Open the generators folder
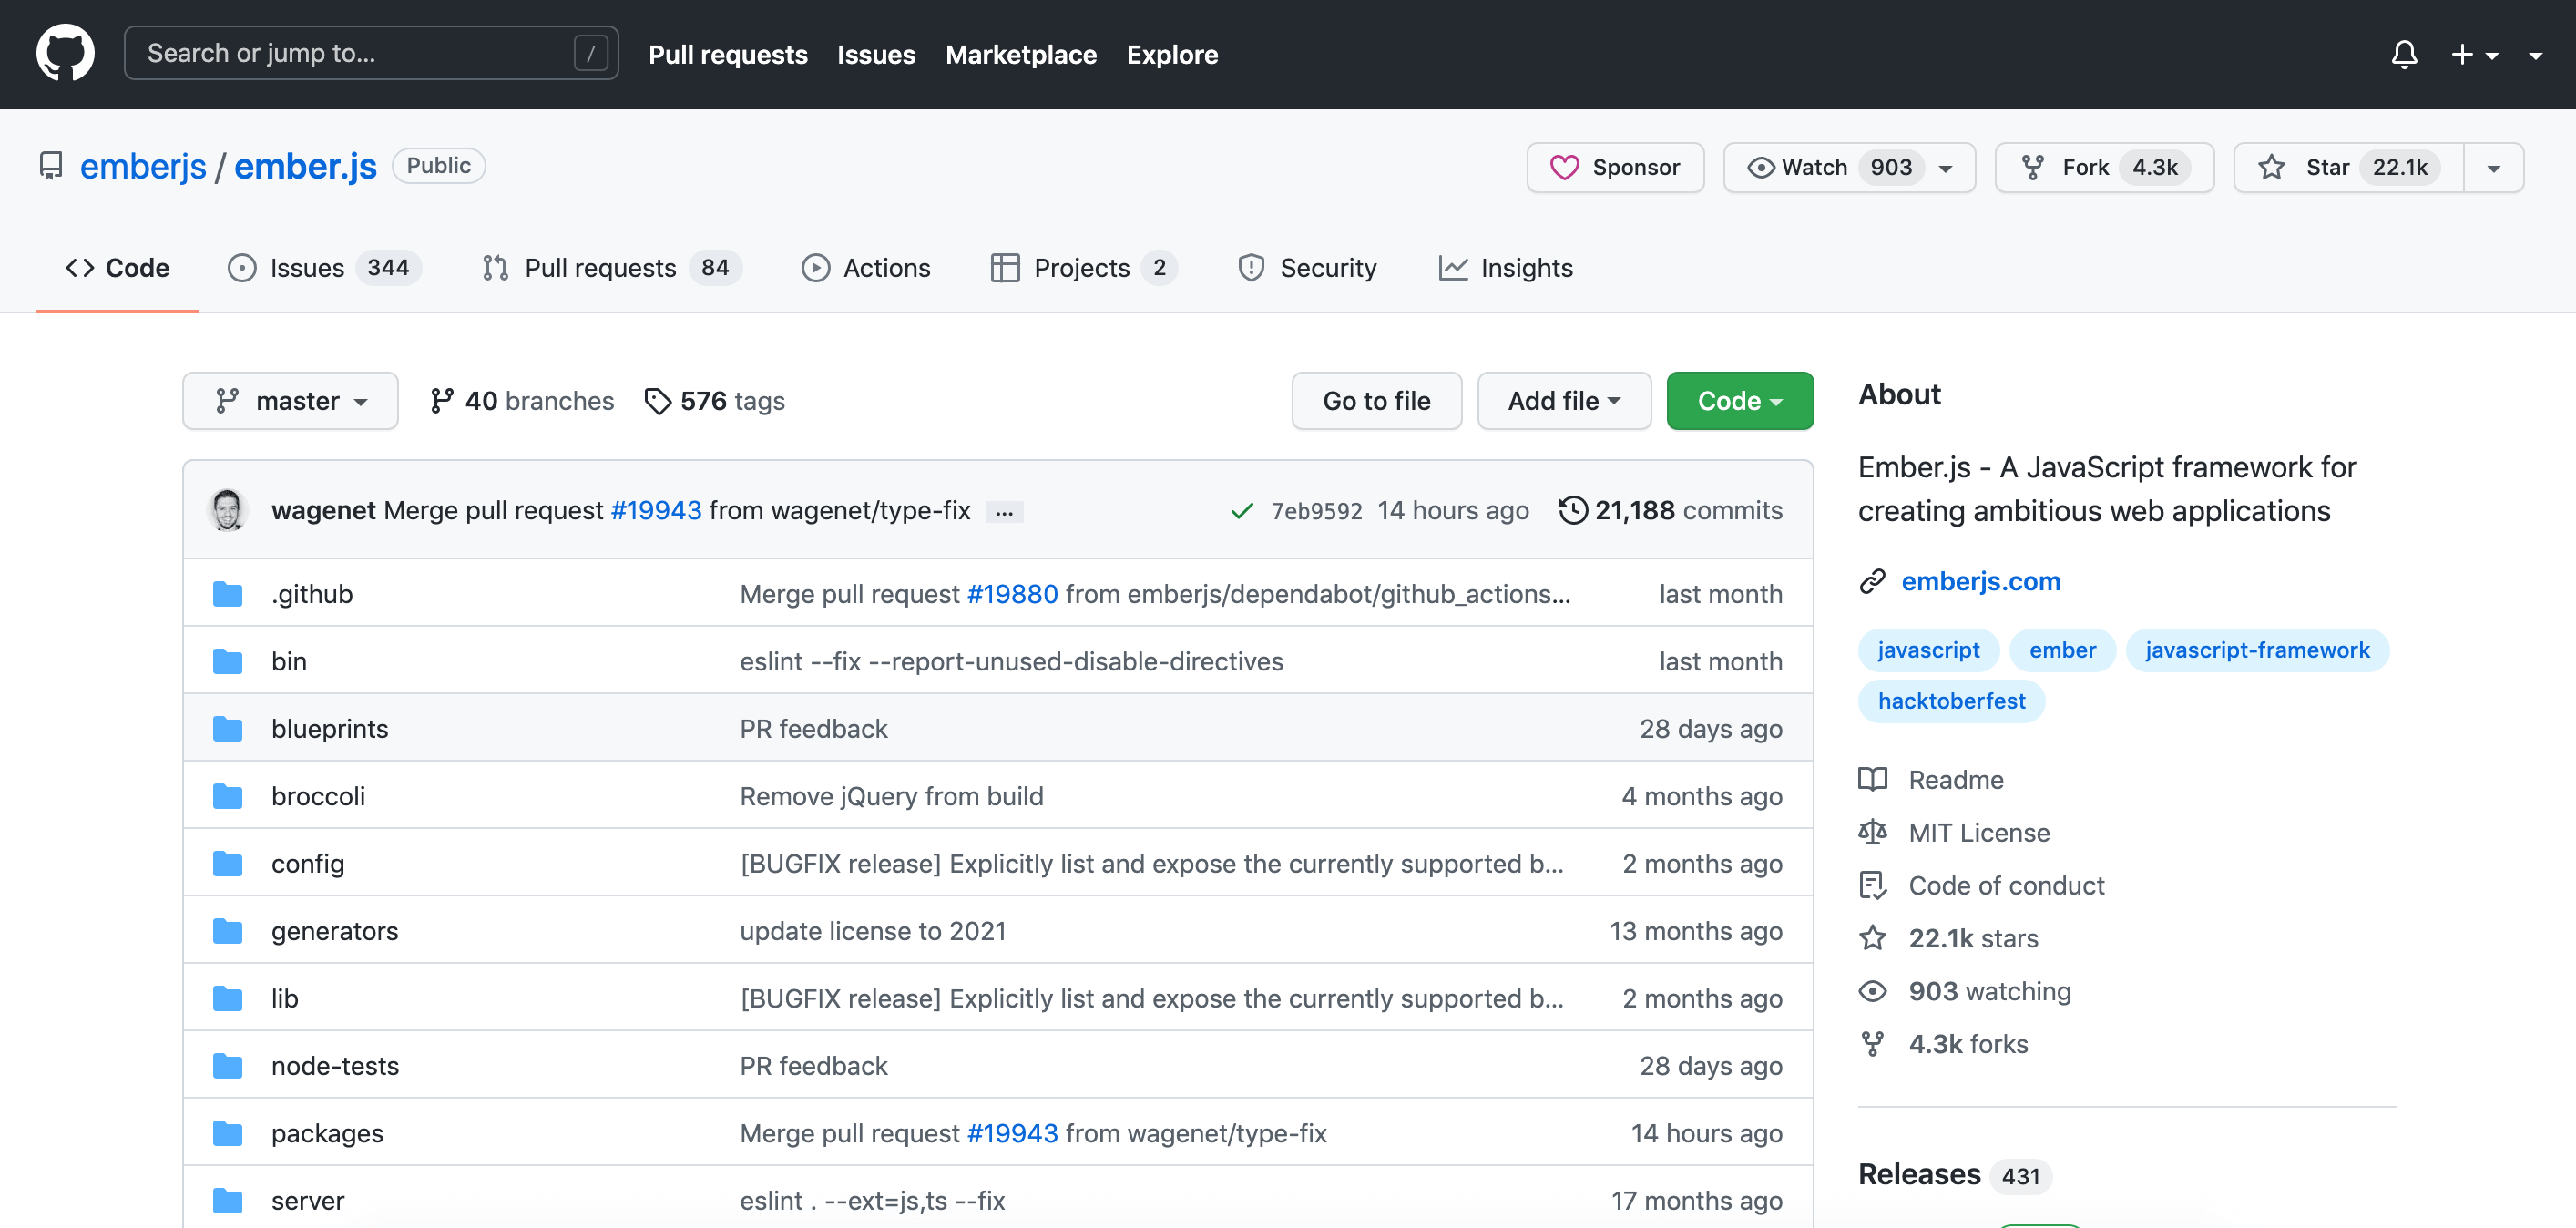Image resolution: width=2576 pixels, height=1228 pixels. tap(335, 931)
